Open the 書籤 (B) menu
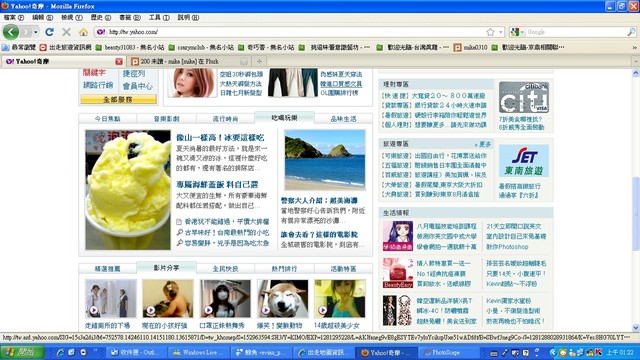Screen dimensions: 640x360 tap(130, 18)
